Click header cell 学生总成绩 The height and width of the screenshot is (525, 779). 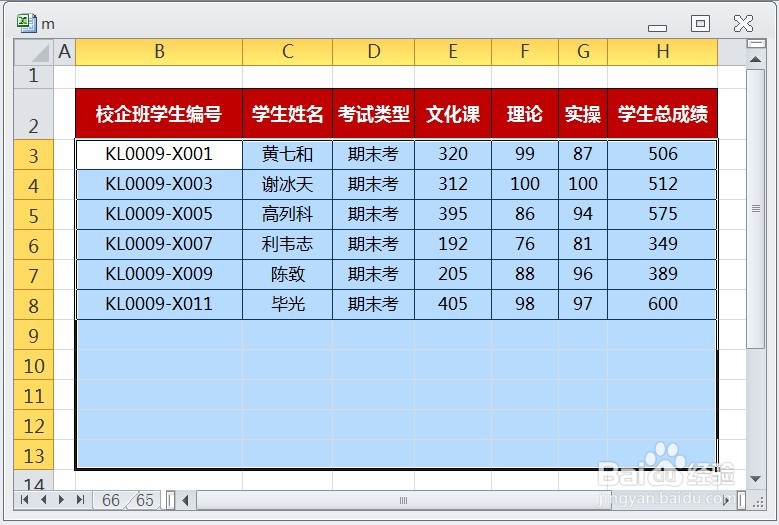coord(663,114)
